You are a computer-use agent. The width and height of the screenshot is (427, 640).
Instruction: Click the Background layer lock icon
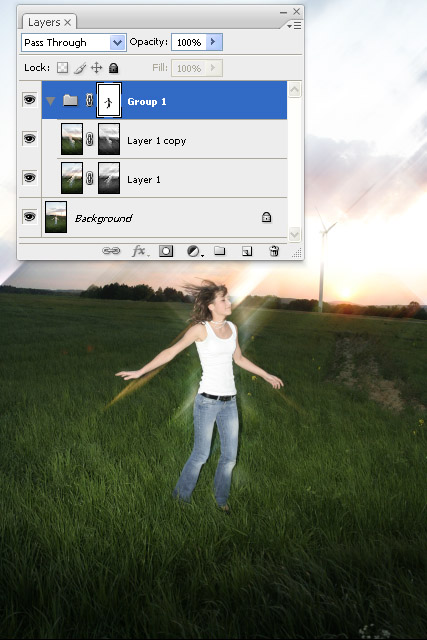[x=266, y=217]
